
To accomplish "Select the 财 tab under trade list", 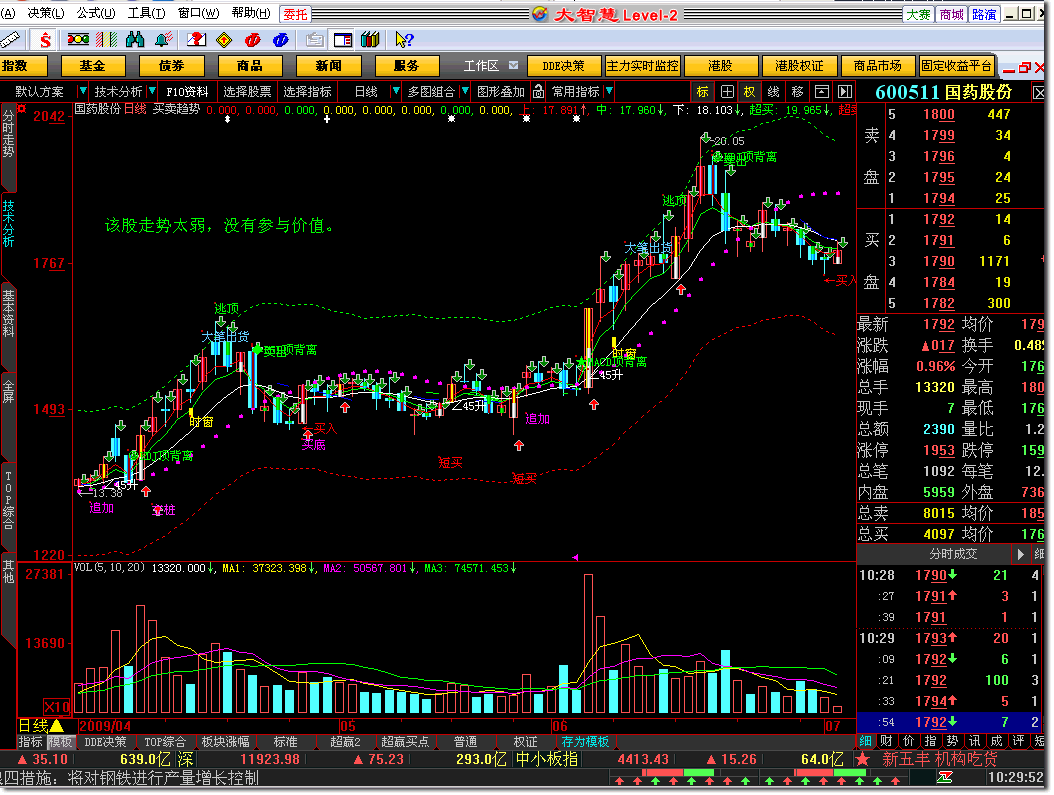I will click(x=886, y=741).
